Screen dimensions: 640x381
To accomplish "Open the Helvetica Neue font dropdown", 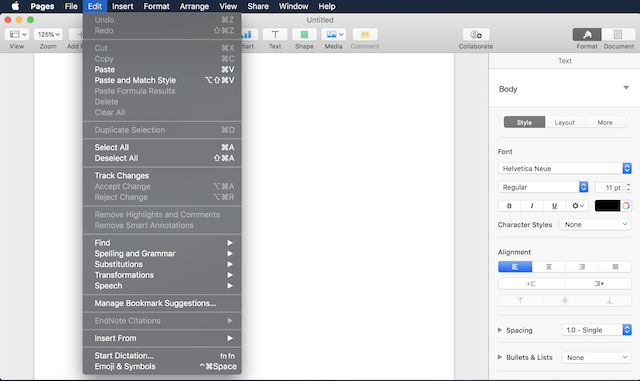I will click(565, 168).
